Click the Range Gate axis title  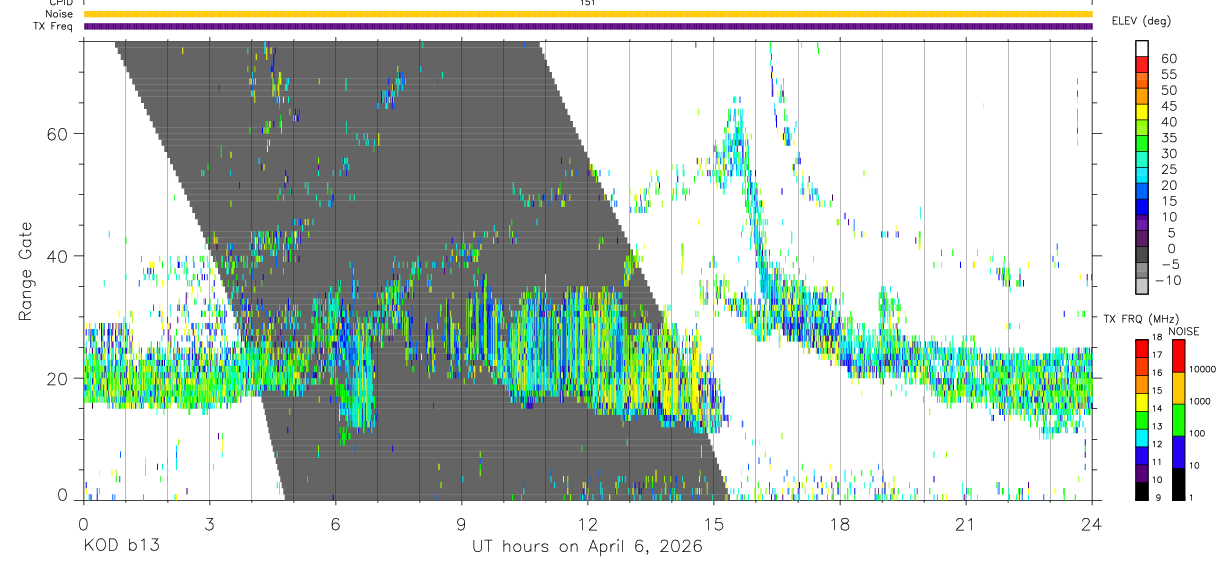[x=25, y=271]
